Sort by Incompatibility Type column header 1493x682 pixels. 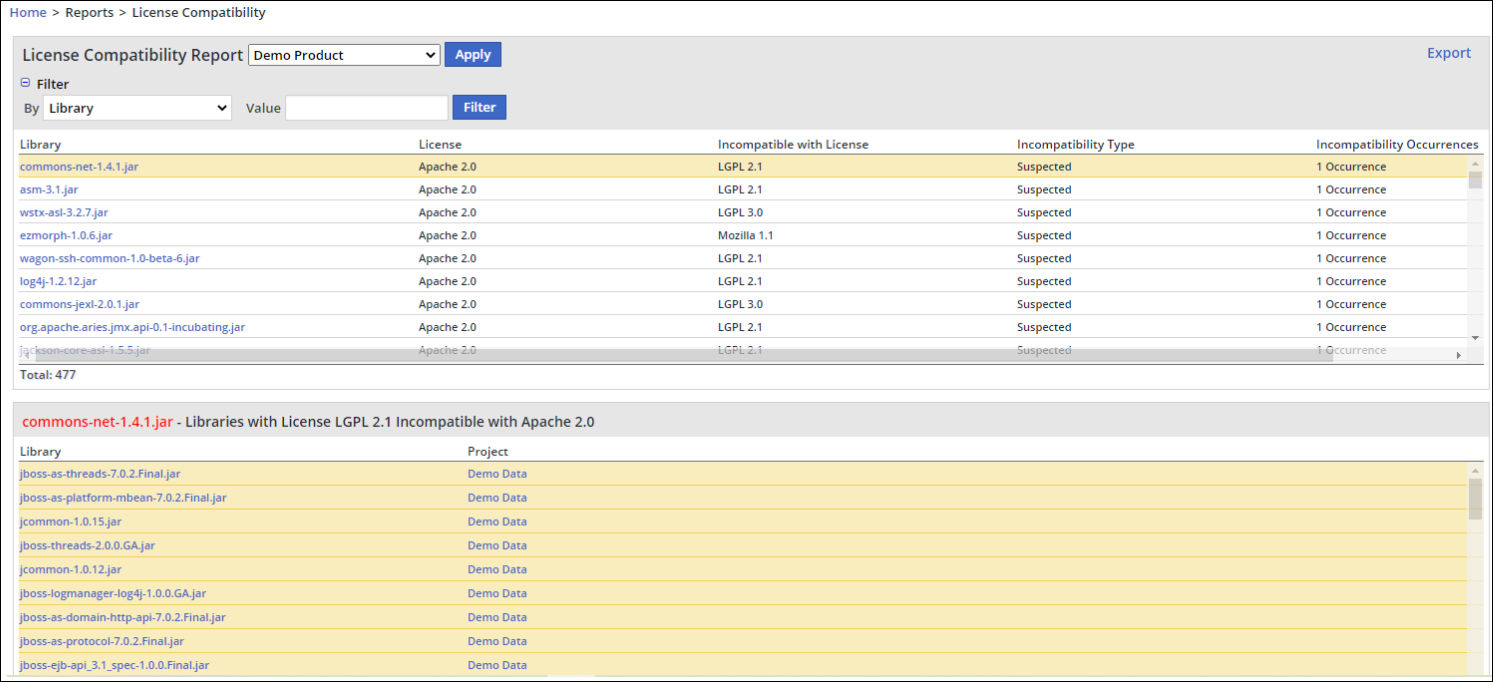(x=1075, y=145)
